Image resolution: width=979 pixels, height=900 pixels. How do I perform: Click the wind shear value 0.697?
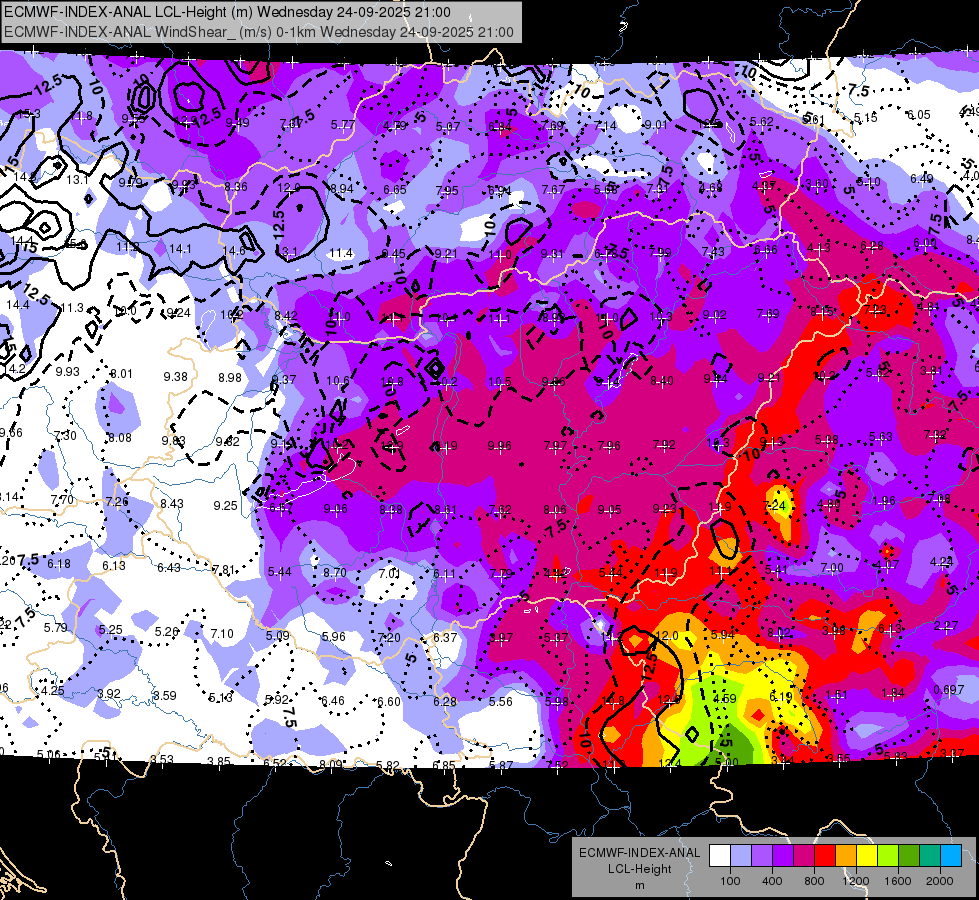pyautogui.click(x=948, y=689)
